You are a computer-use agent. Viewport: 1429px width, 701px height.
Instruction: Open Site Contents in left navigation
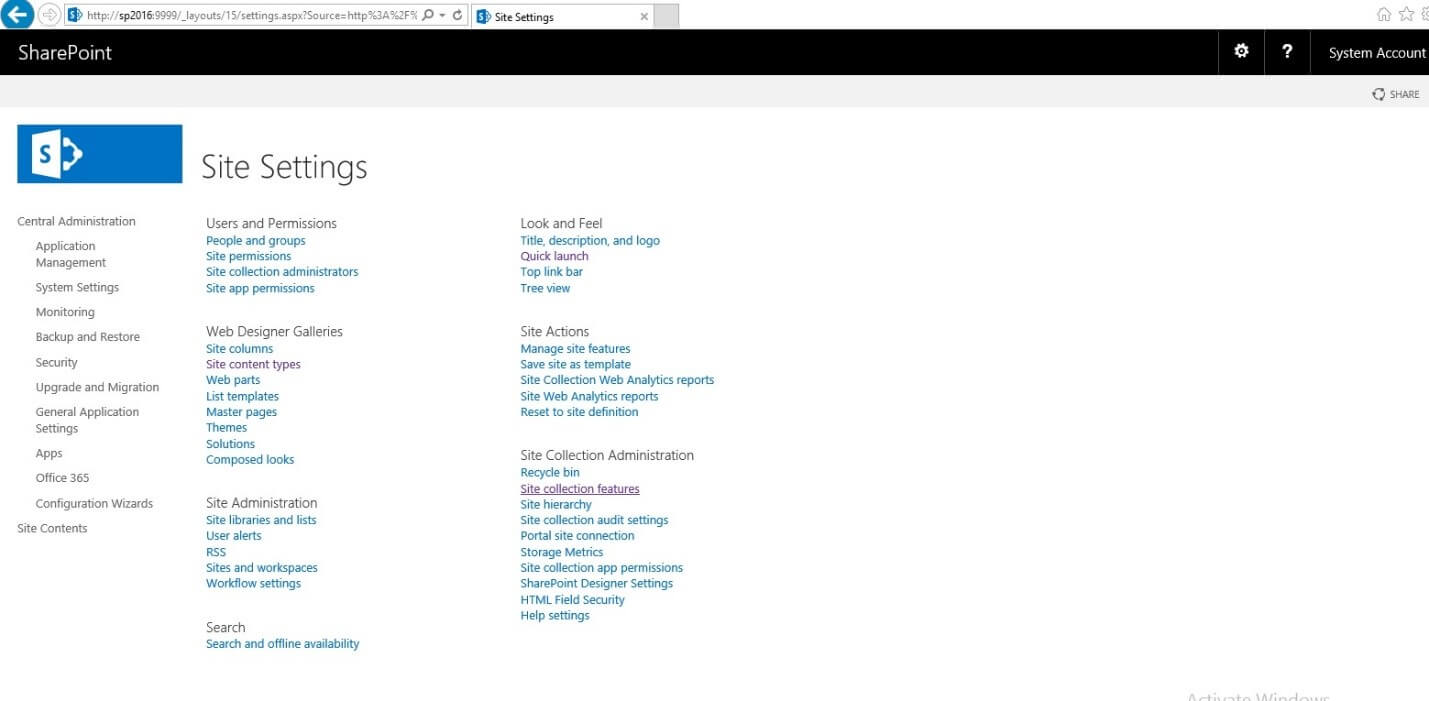52,529
